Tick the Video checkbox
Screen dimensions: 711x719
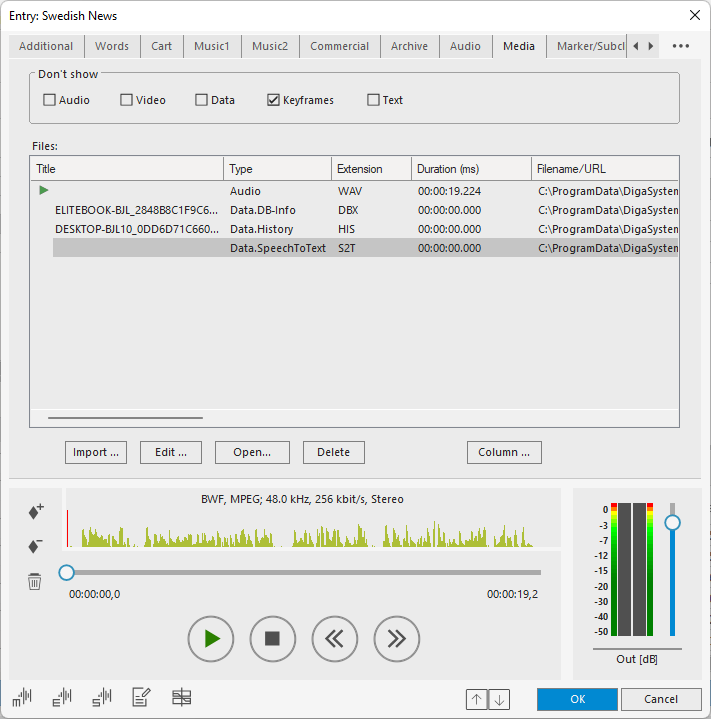point(127,100)
